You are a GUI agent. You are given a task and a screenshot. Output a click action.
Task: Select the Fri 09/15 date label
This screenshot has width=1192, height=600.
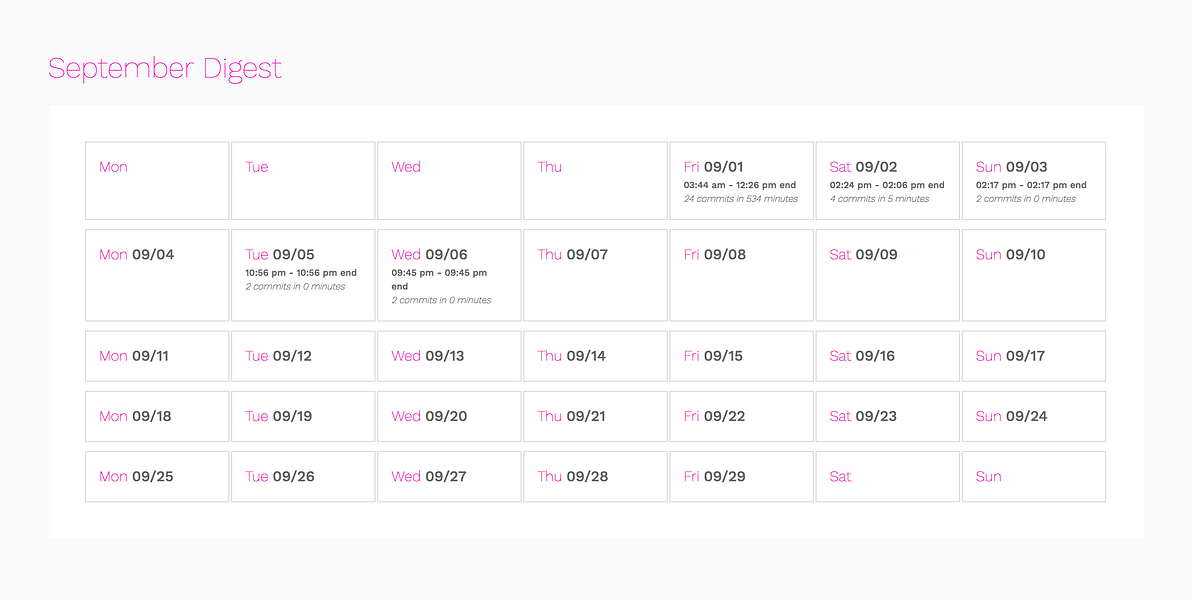point(713,356)
